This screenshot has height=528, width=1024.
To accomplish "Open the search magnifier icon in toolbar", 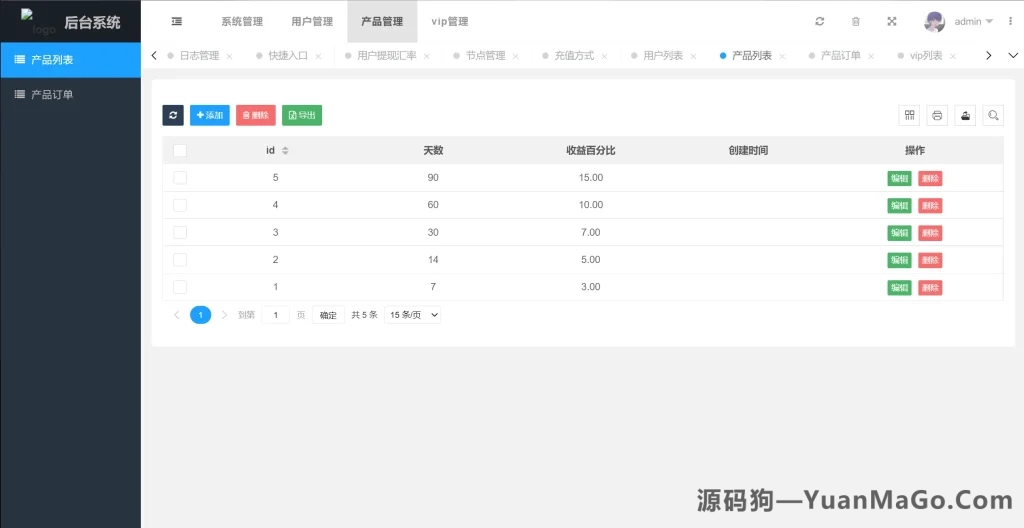I will (x=993, y=115).
